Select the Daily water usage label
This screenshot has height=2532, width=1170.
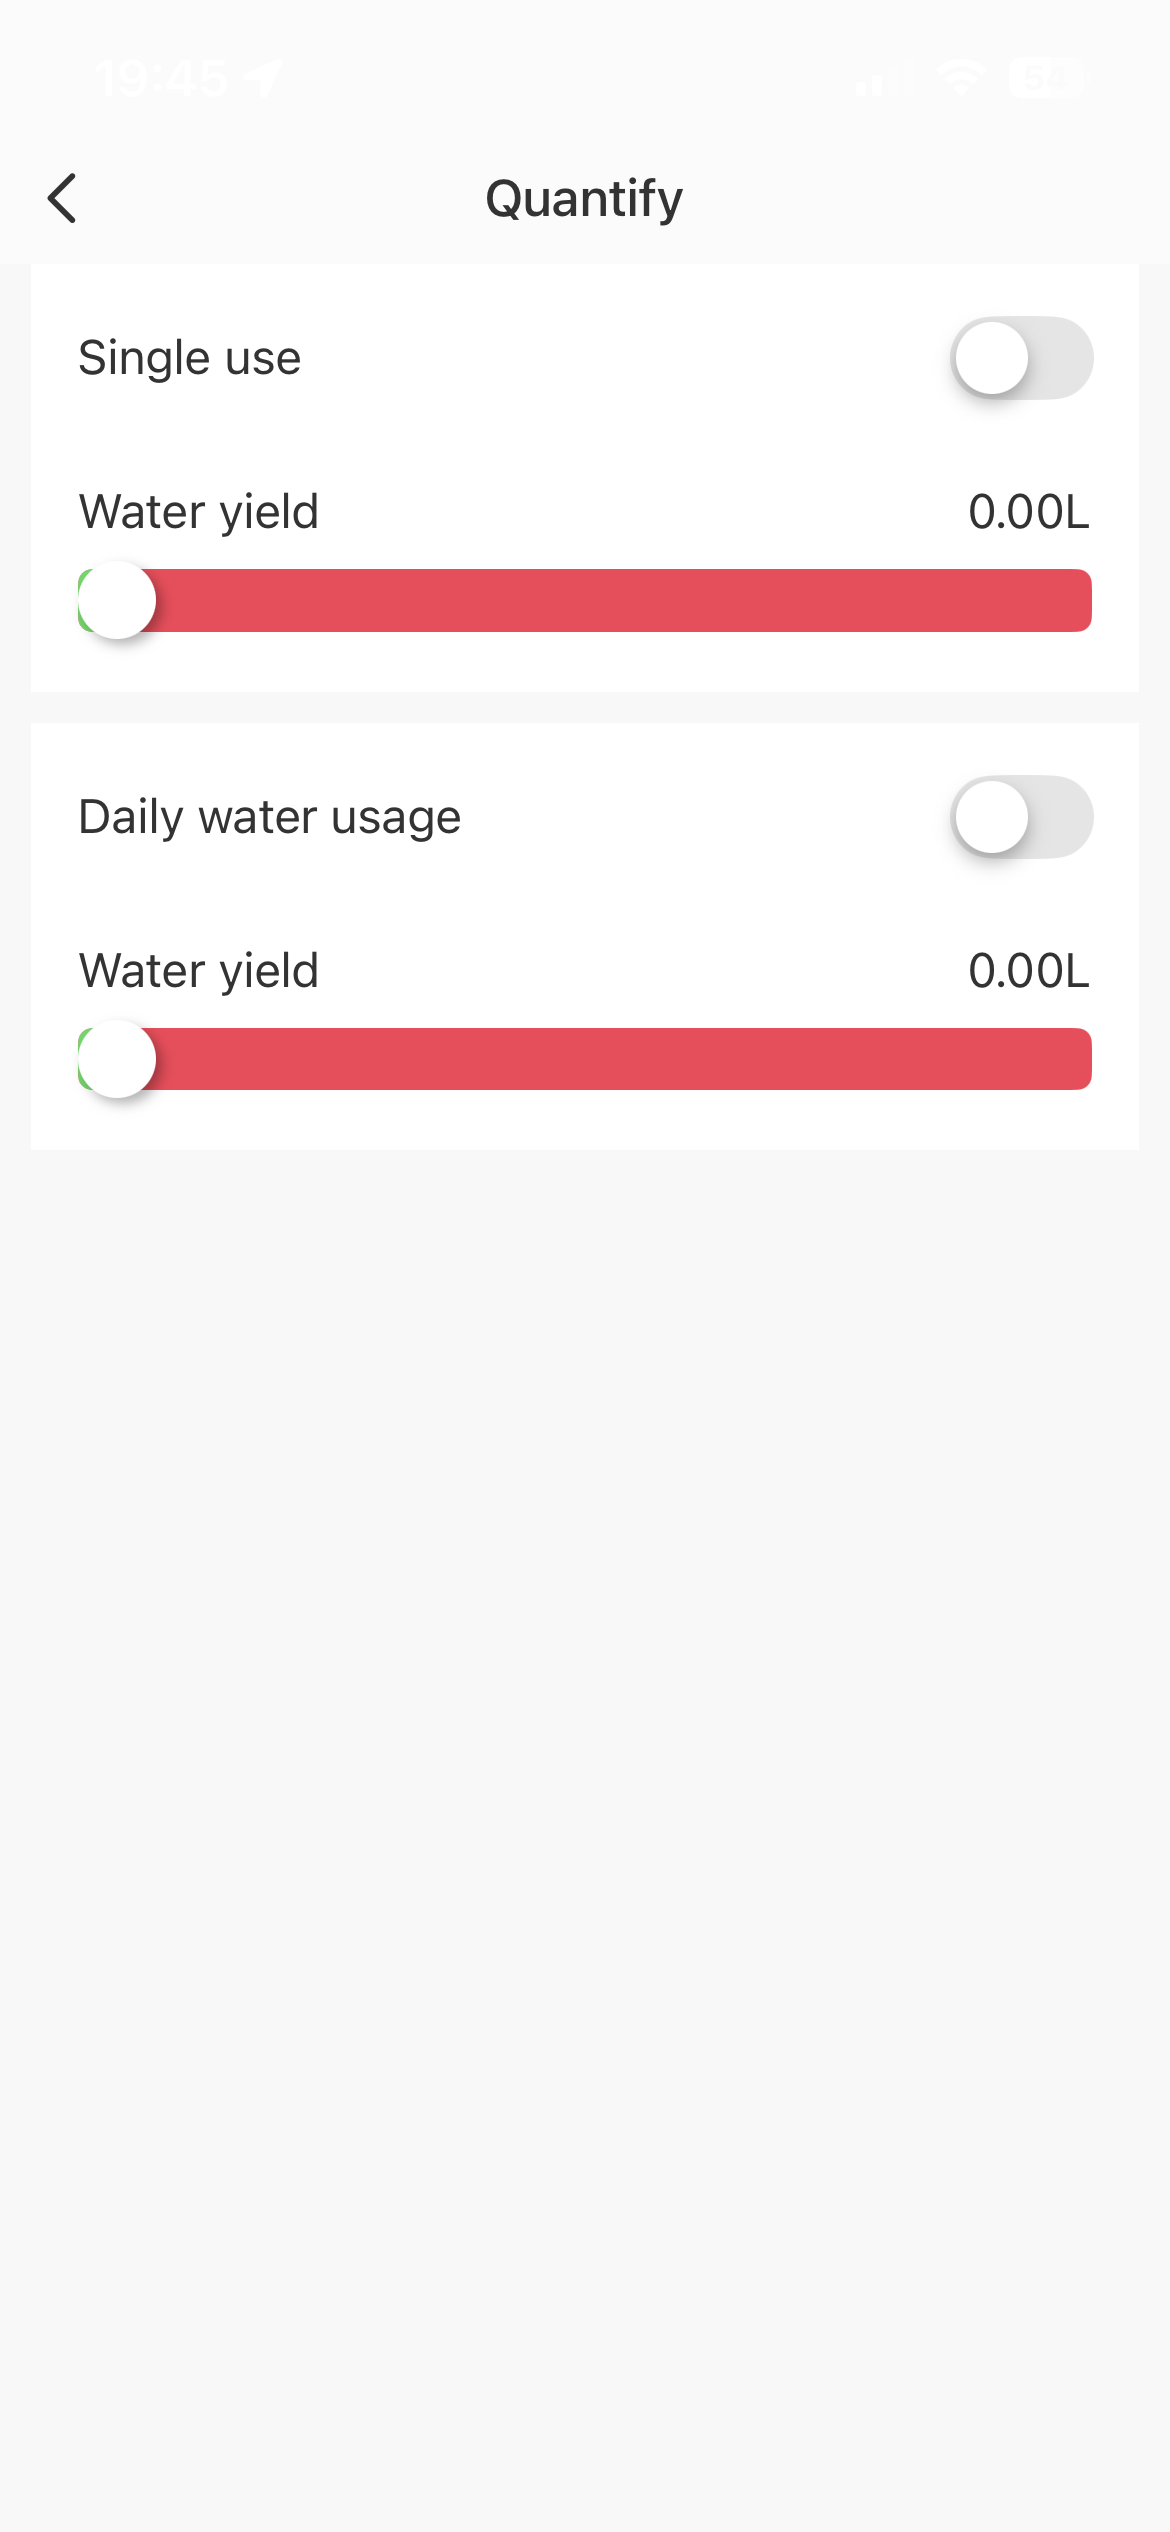point(270,817)
